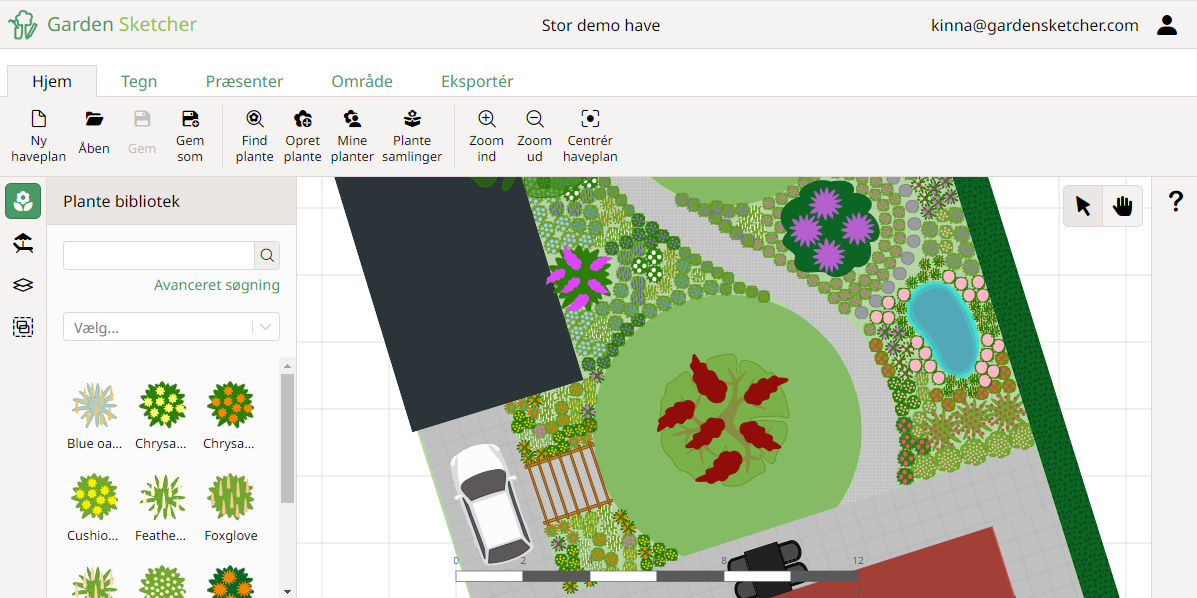Viewport: 1197px width, 598px height.
Task: Open Mine planter
Action: pos(352,135)
